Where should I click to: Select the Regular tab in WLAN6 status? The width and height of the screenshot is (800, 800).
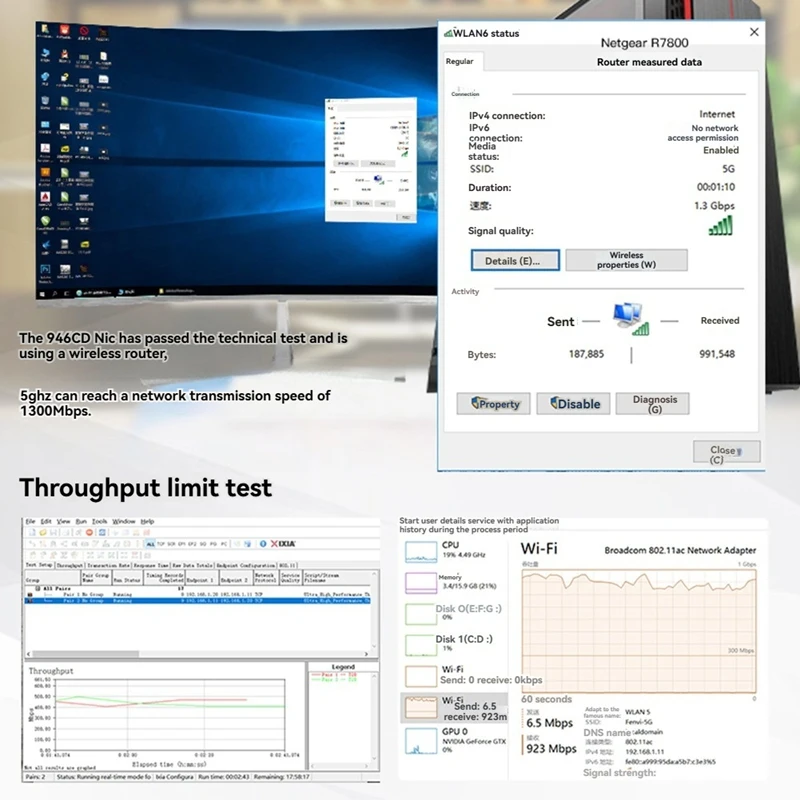tap(462, 62)
